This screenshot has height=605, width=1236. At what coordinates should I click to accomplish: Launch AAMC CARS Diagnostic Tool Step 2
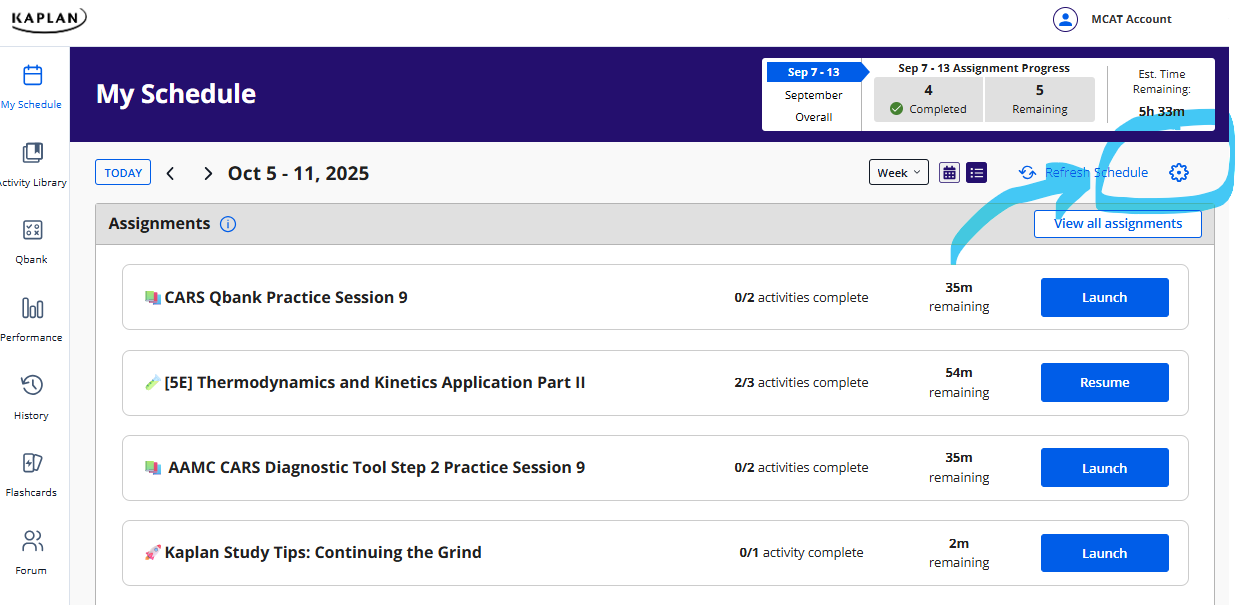[1104, 468]
